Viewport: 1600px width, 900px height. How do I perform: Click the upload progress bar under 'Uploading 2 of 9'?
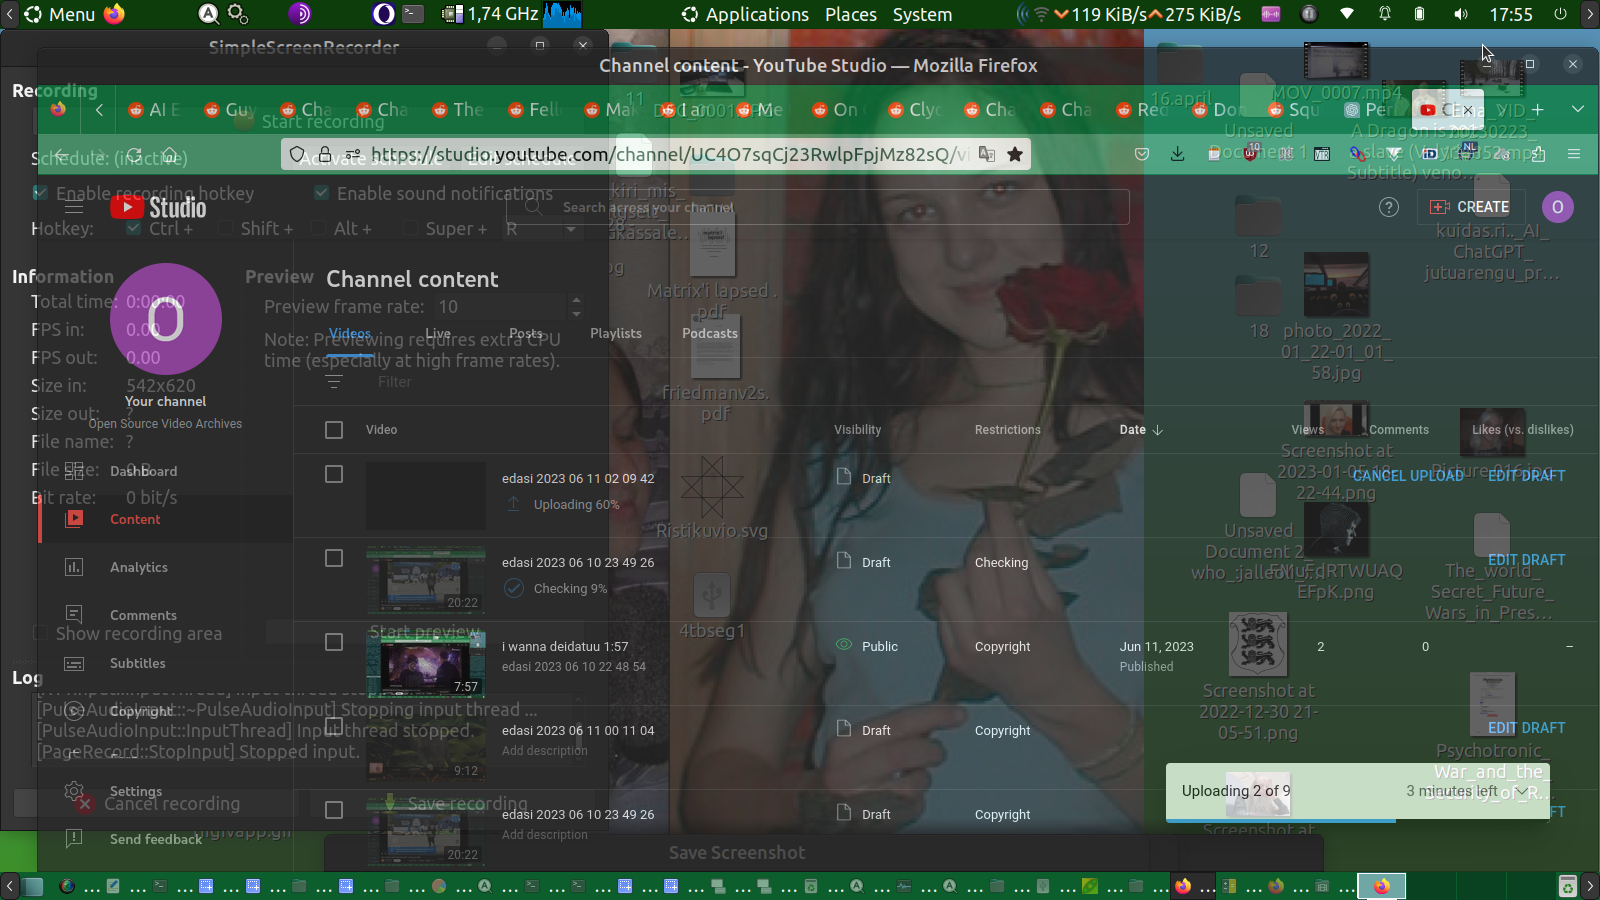point(1358,820)
